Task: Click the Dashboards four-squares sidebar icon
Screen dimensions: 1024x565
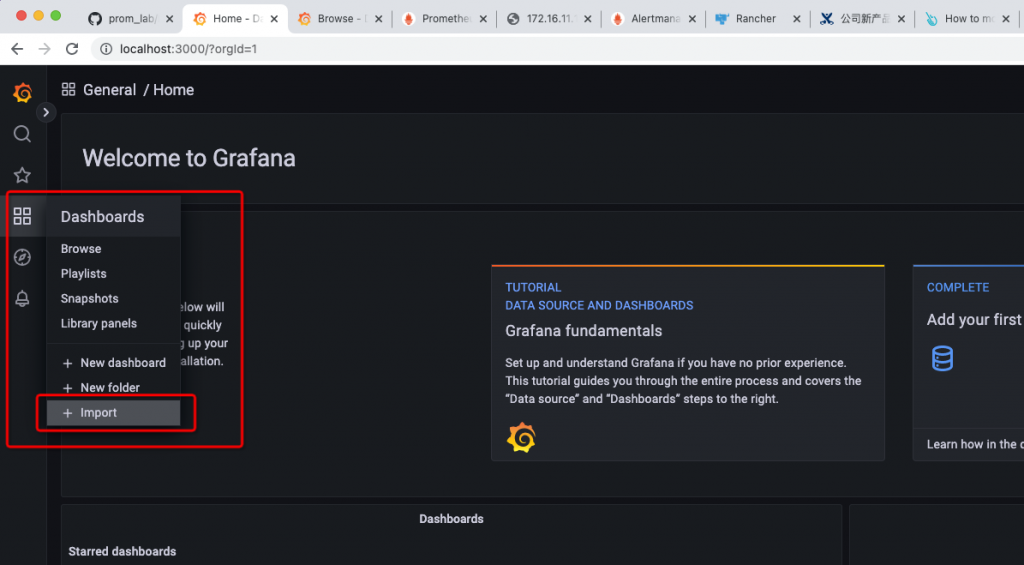Action: click(22, 216)
